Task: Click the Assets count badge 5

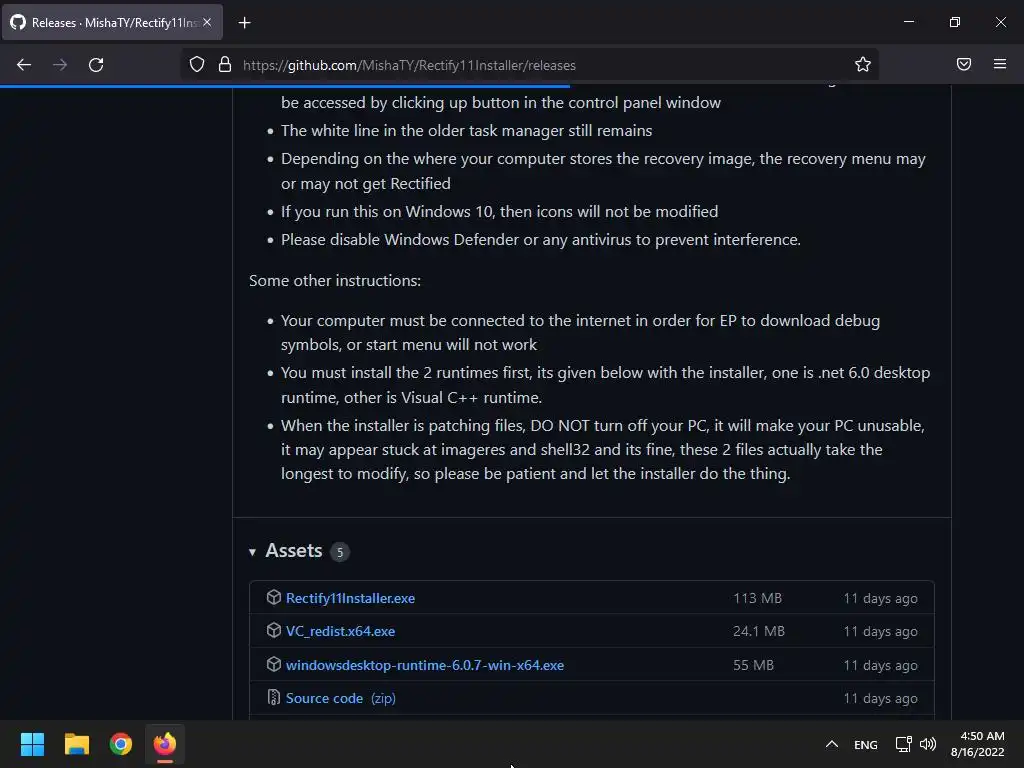Action: (x=340, y=552)
